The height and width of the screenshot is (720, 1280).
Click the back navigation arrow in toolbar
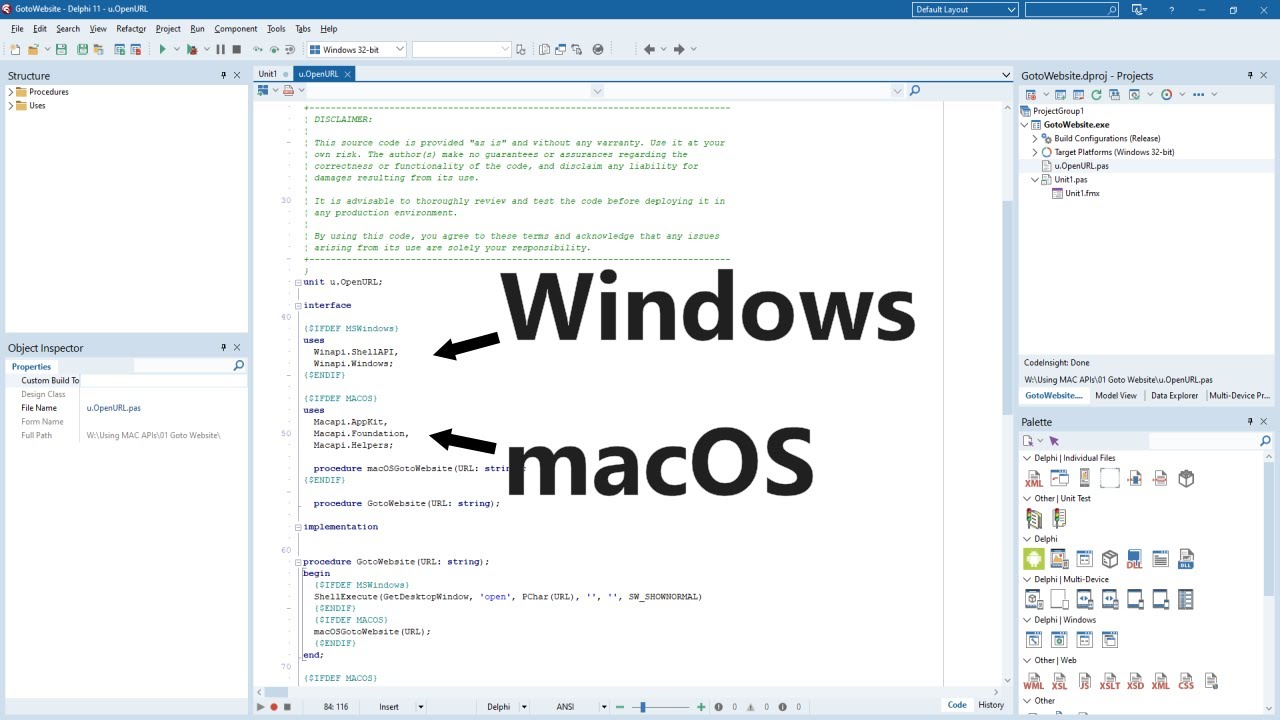649,49
